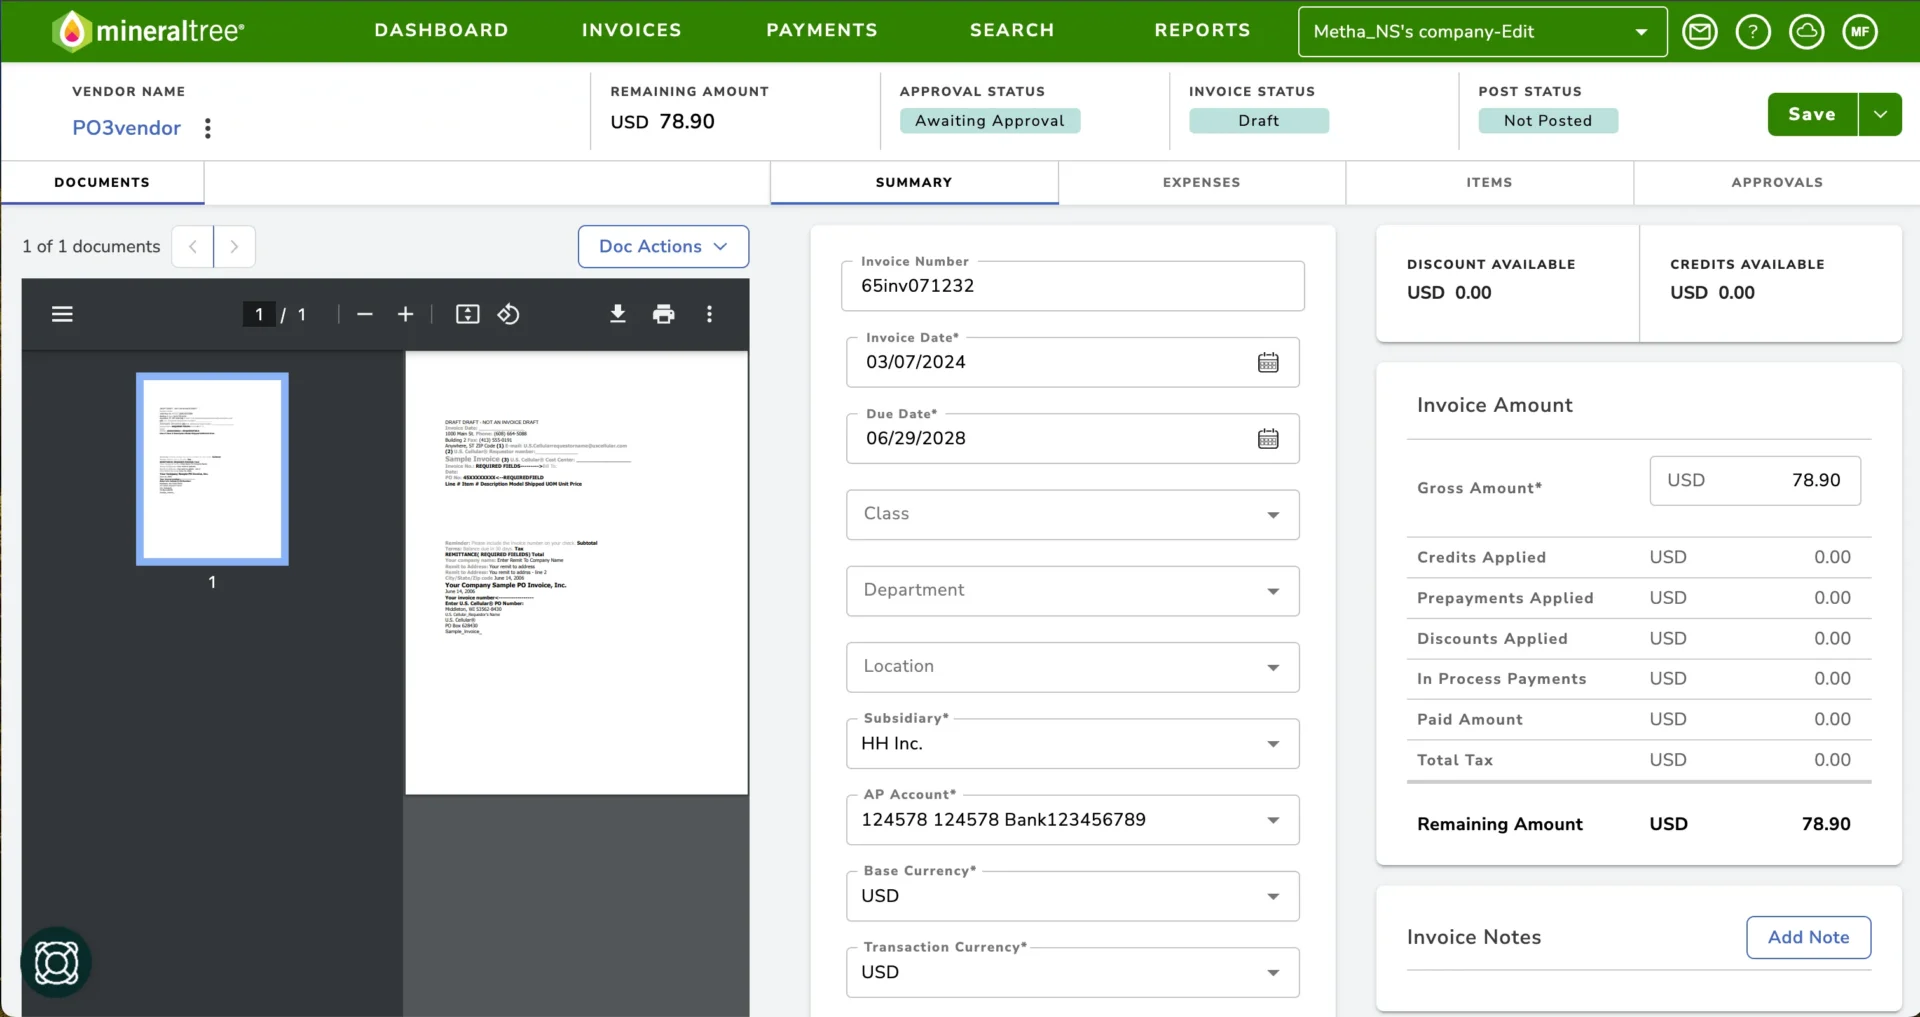This screenshot has height=1017, width=1920.
Task: Toggle the PDF sidebar hamburger menu
Action: 62,314
